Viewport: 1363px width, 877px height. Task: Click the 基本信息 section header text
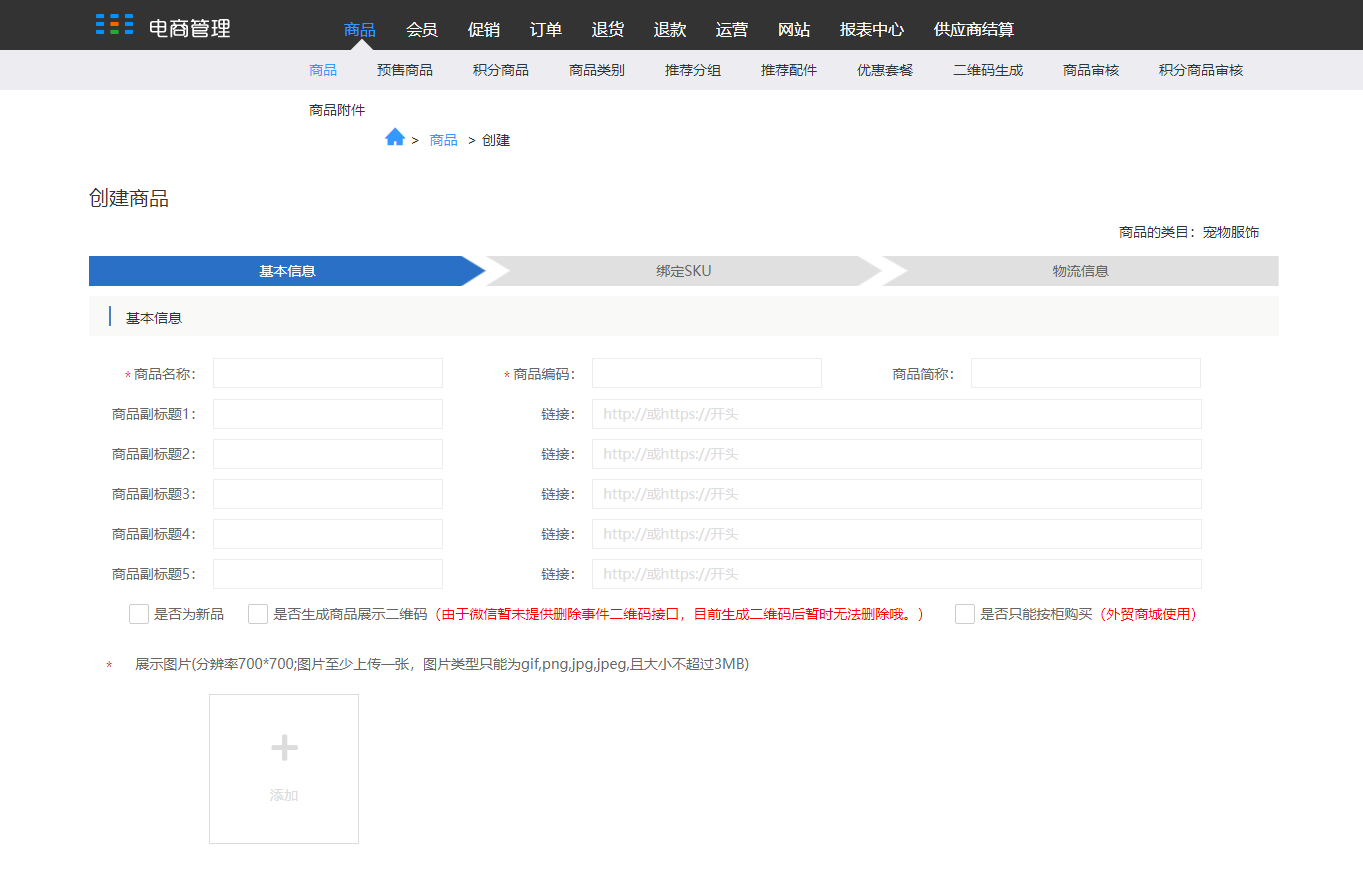(x=154, y=318)
